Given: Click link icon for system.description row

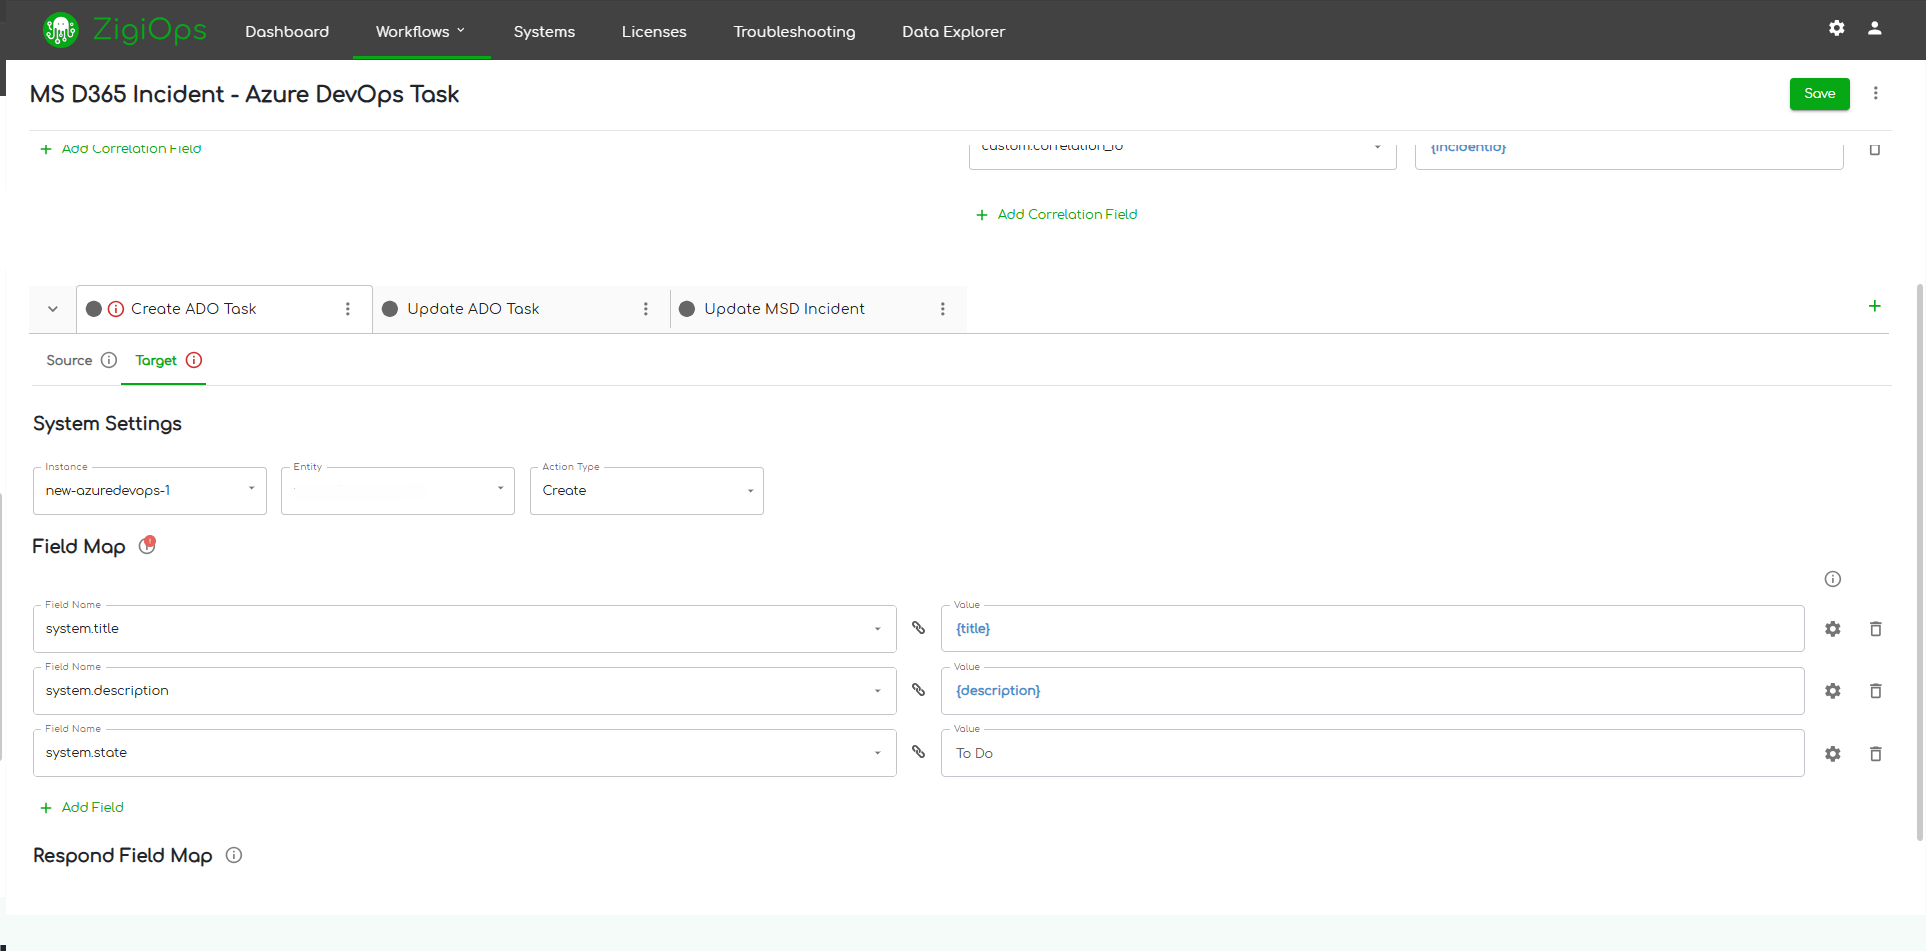Looking at the screenshot, I should 919,690.
